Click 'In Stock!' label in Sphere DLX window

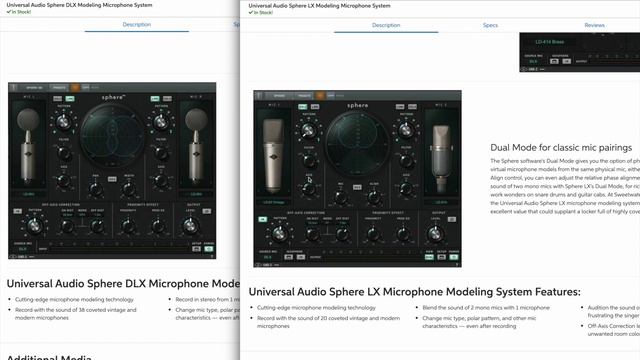tap(19, 12)
